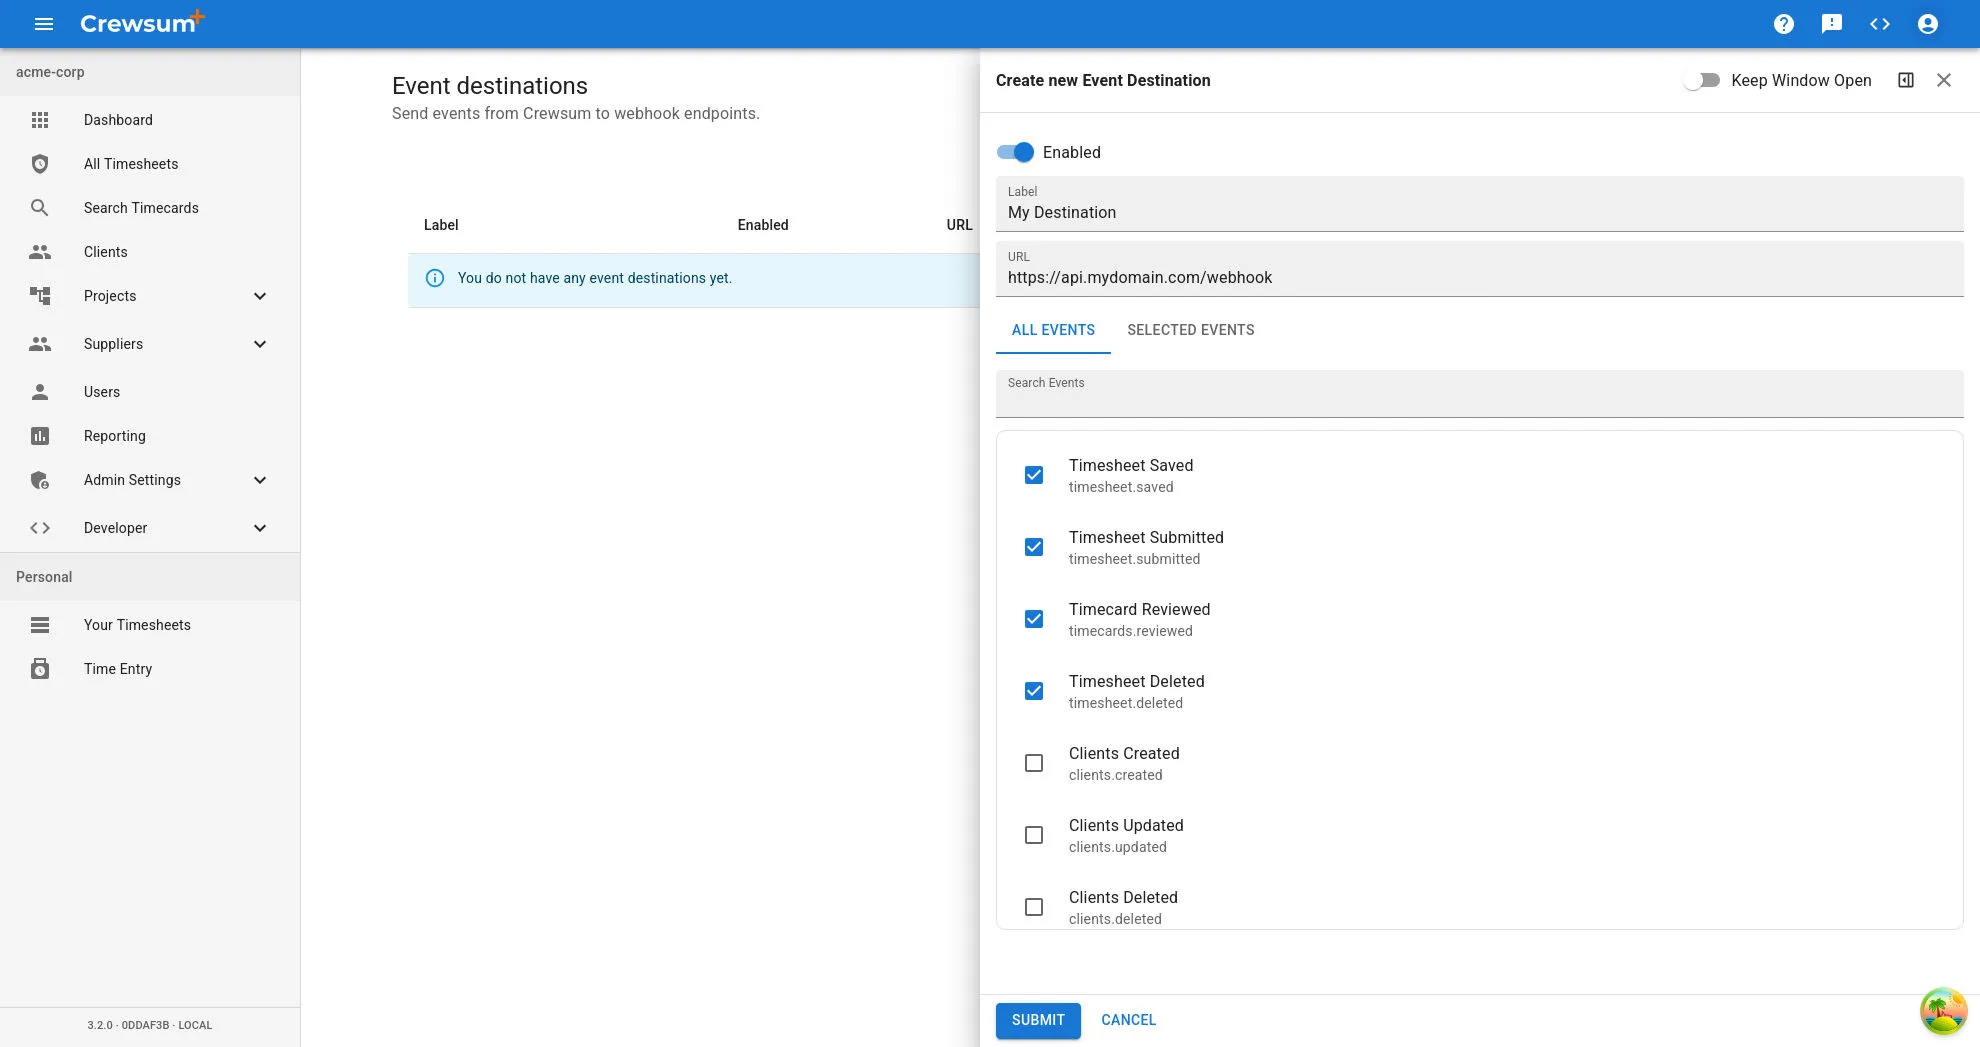Select the All Events tab
Viewport: 1980px width, 1047px height.
coord(1053,330)
